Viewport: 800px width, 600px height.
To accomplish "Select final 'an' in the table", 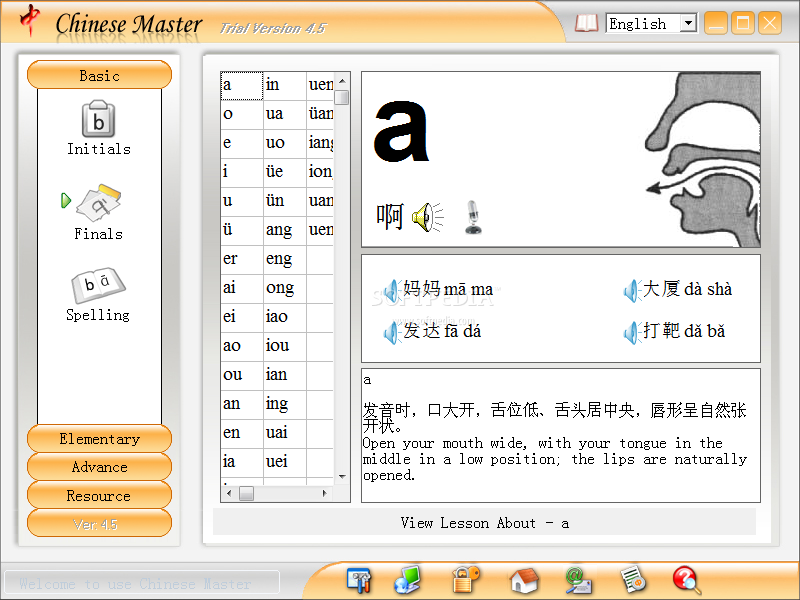I will coord(242,405).
